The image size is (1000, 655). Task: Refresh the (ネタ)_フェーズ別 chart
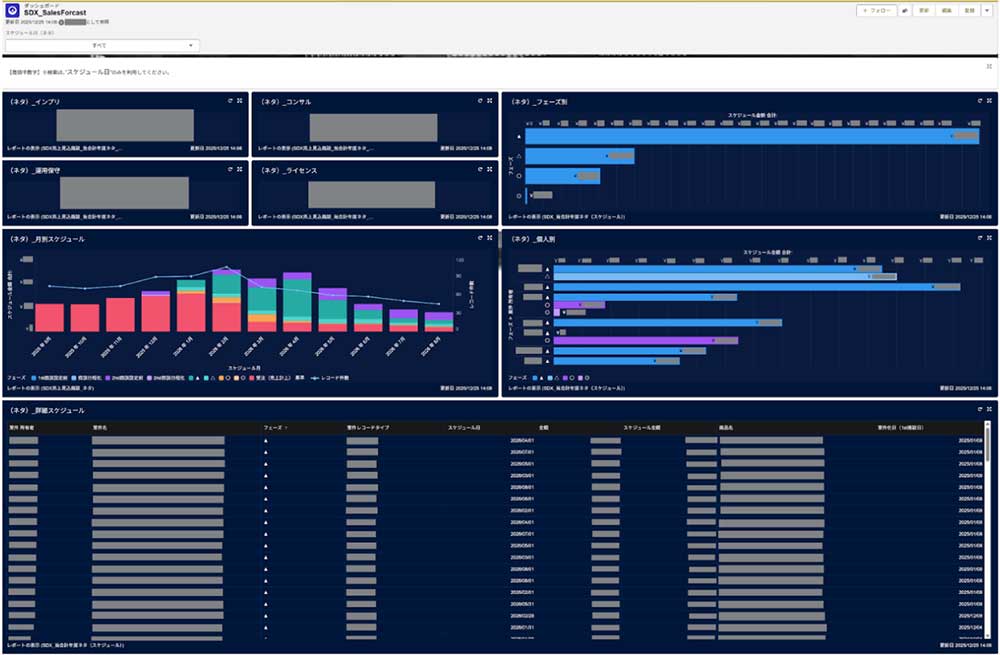978,101
